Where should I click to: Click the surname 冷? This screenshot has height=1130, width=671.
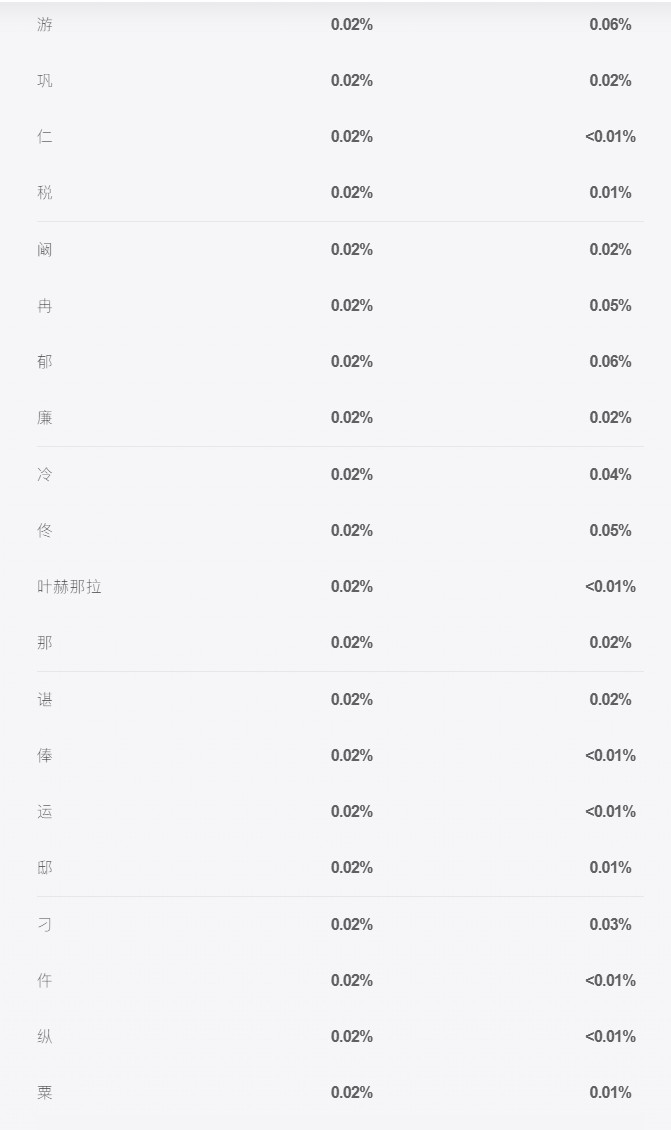[x=45, y=475]
